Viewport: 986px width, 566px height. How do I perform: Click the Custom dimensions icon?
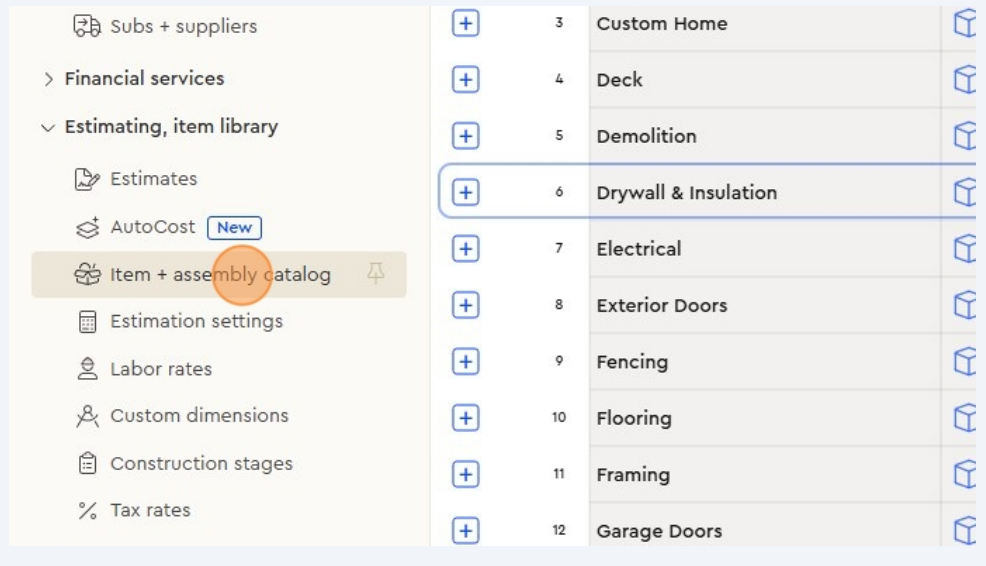(84, 416)
